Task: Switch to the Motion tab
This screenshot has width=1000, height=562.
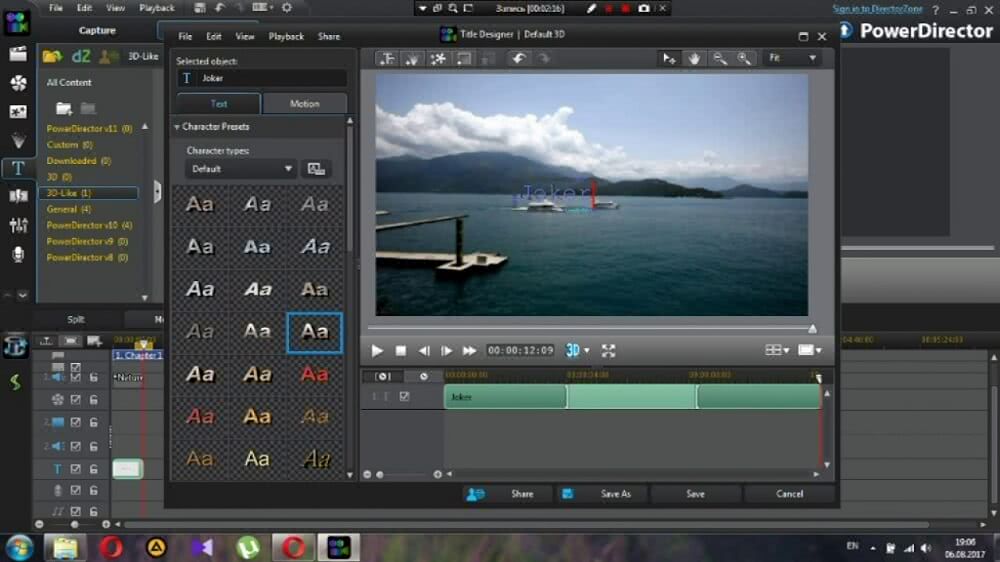Action: [x=304, y=104]
